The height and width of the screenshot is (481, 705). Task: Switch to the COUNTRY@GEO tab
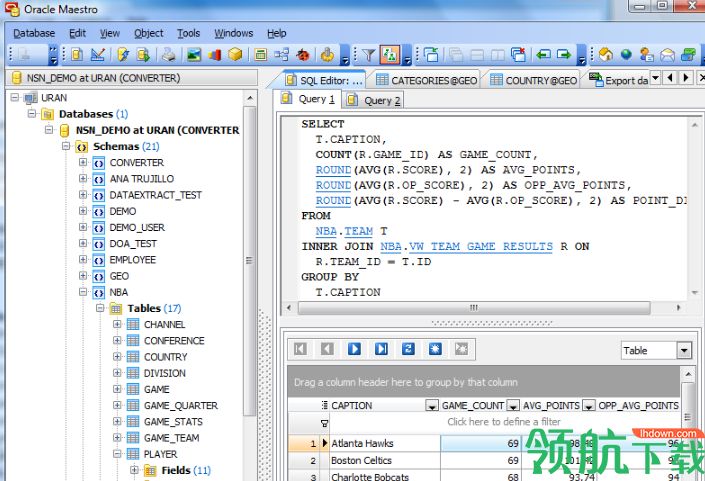pos(533,80)
